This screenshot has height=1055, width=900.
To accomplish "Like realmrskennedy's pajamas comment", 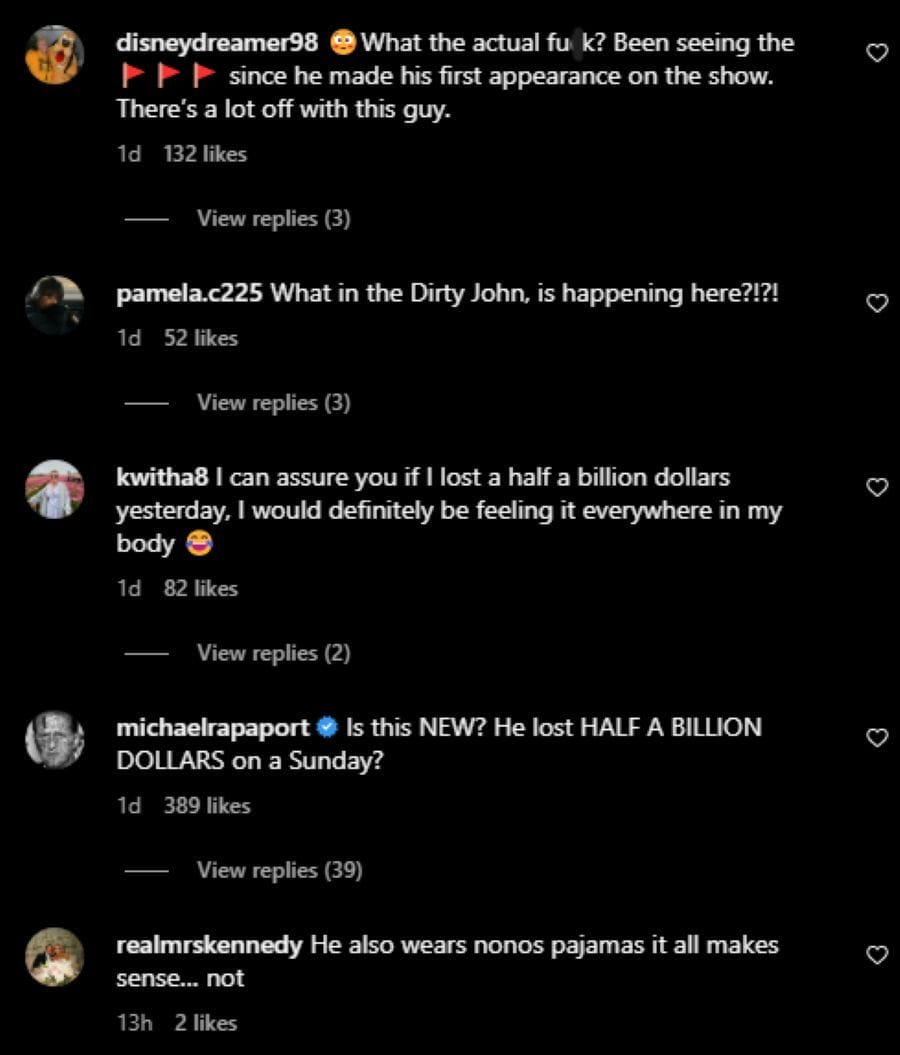I will (x=877, y=955).
